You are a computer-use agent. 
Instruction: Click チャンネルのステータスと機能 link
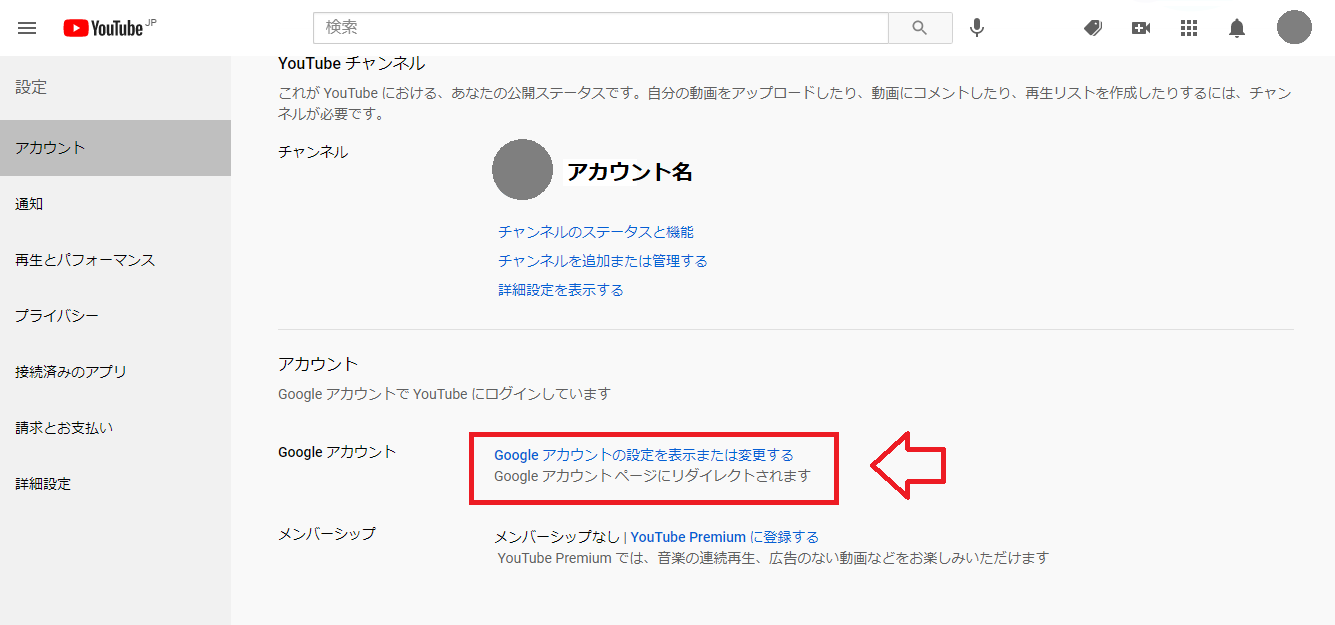click(596, 232)
